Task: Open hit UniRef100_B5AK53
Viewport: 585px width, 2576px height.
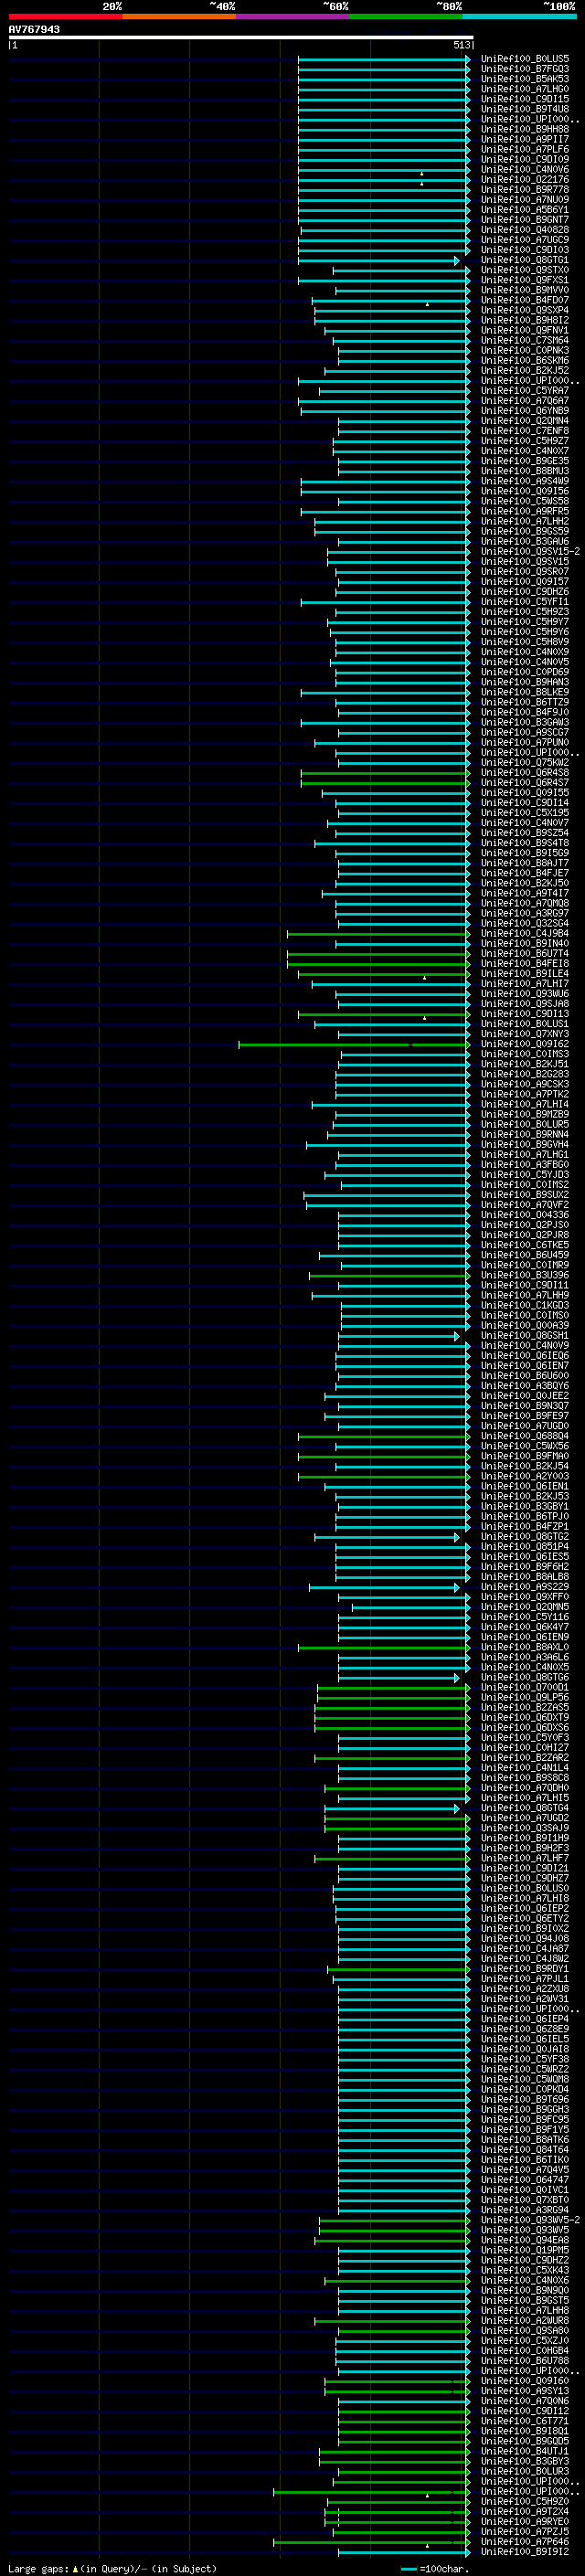Action: click(x=525, y=79)
